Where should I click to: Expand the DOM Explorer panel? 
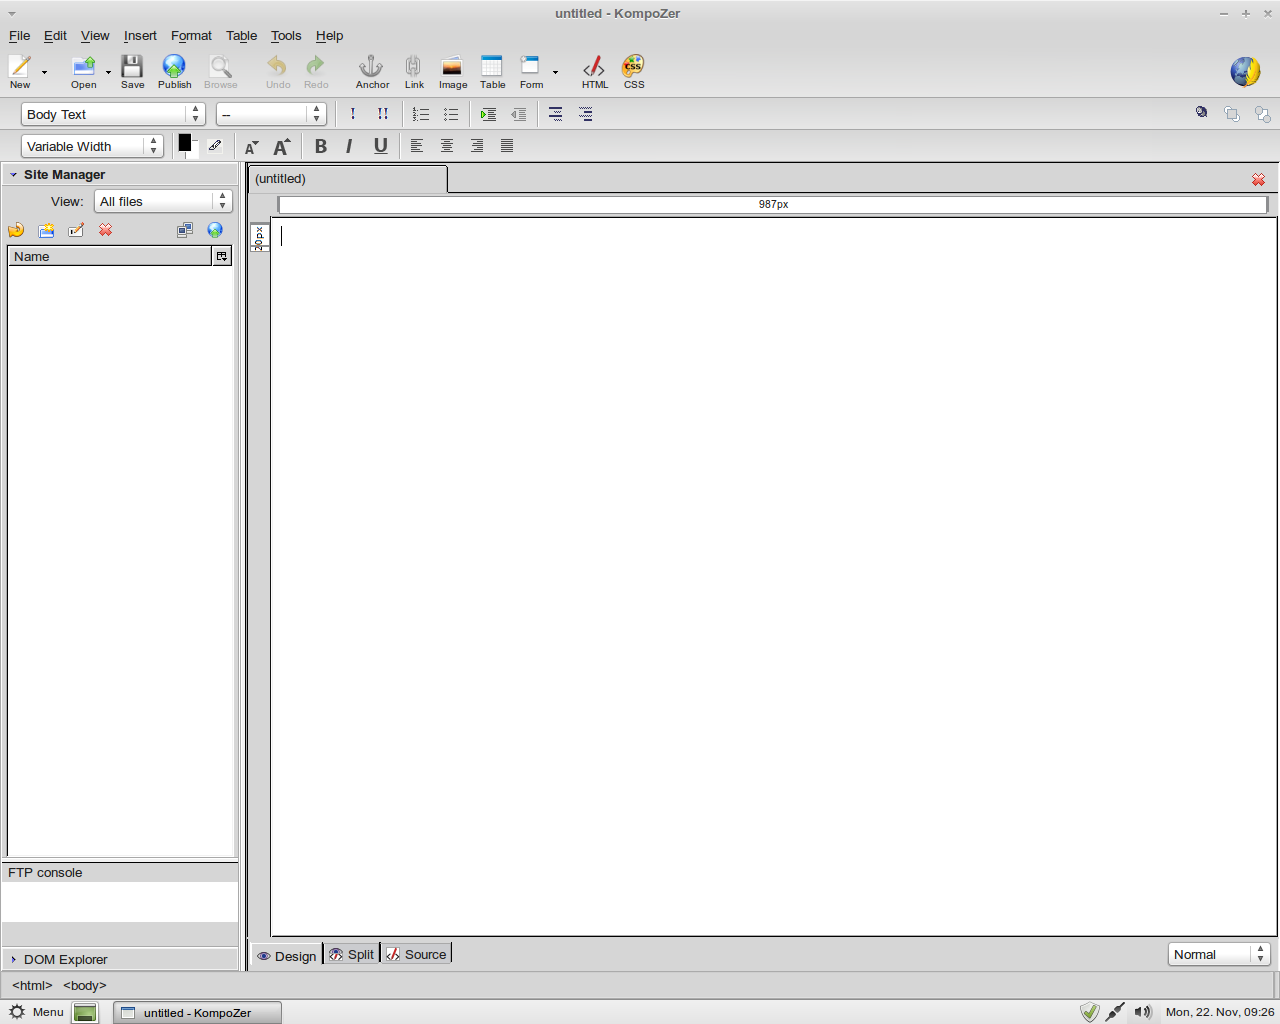tap(14, 960)
